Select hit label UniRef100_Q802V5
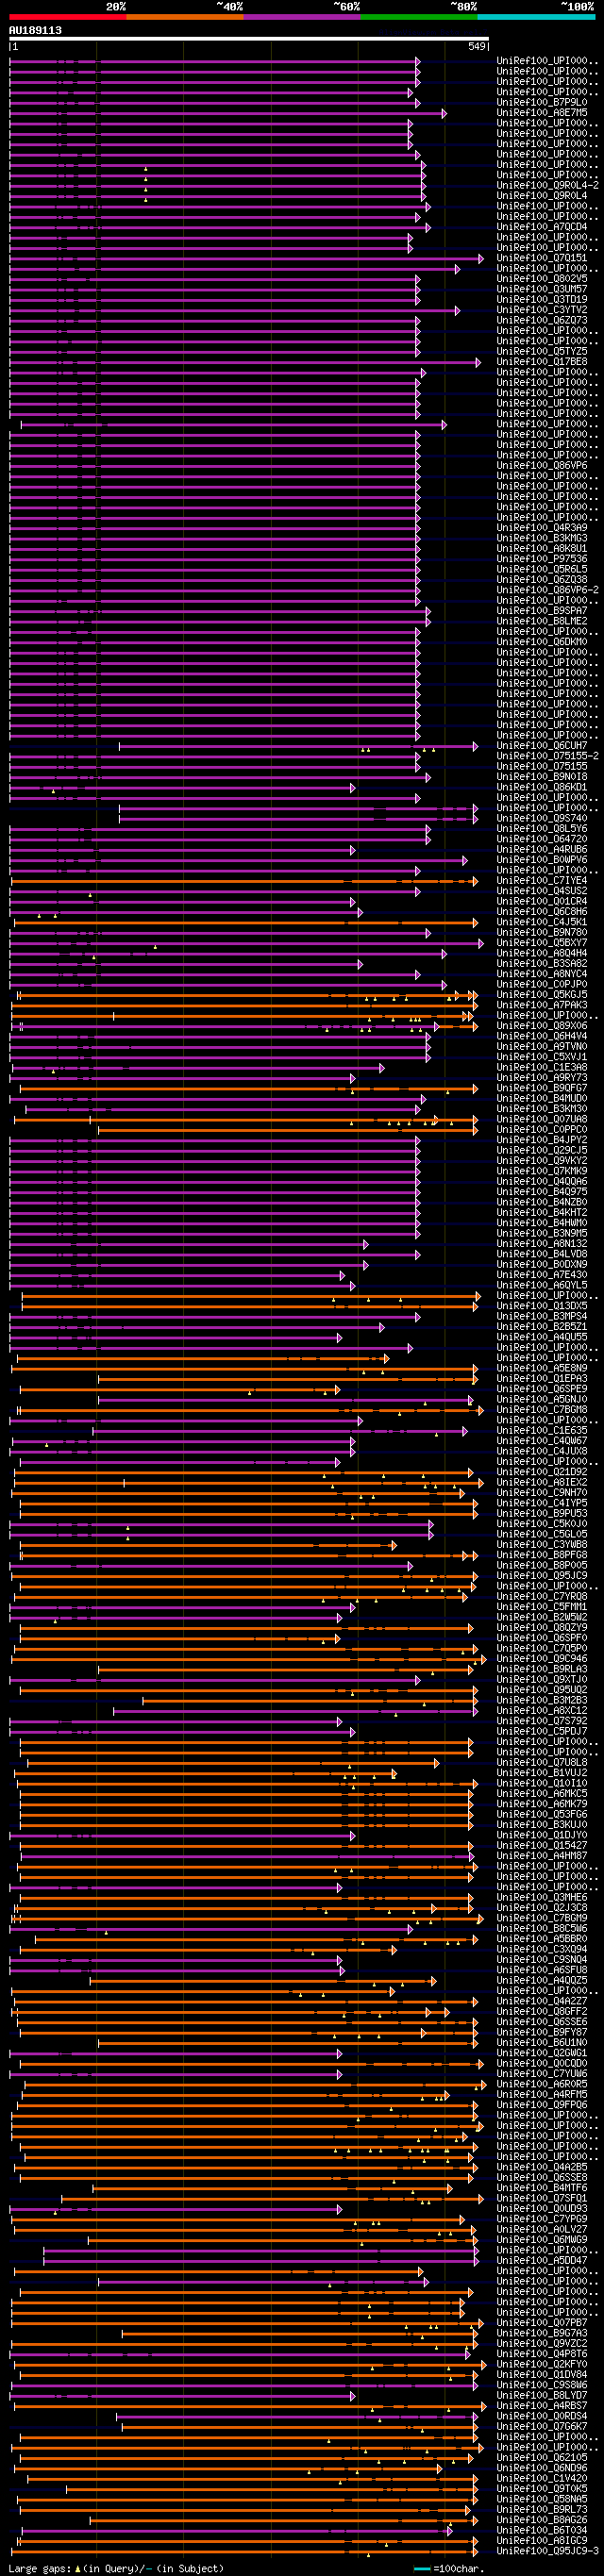Image resolution: width=604 pixels, height=2576 pixels. tap(542, 279)
